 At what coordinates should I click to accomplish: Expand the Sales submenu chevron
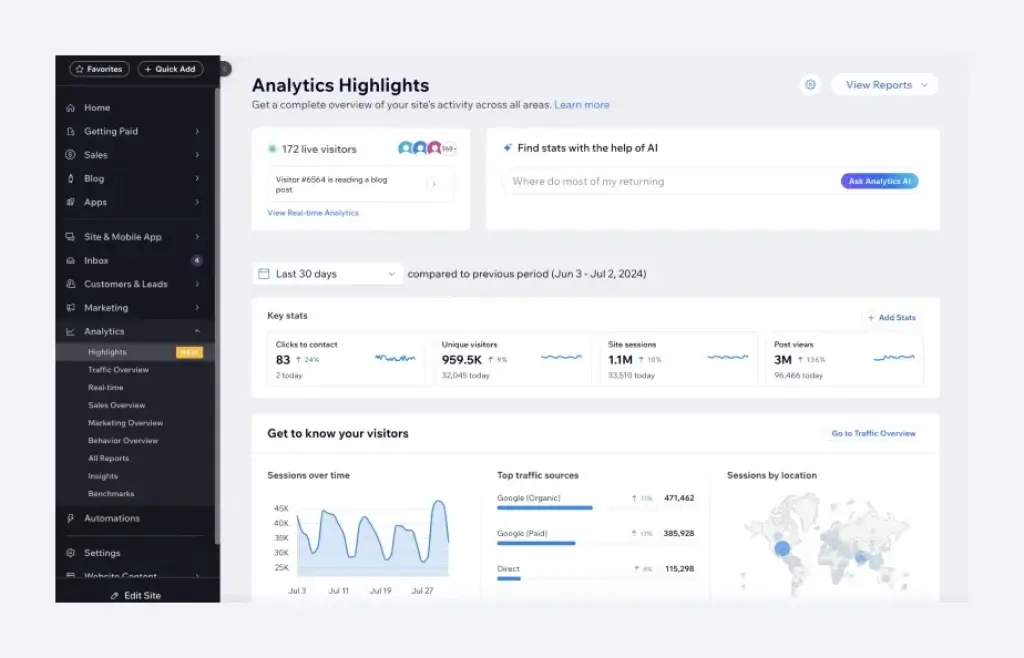(197, 155)
